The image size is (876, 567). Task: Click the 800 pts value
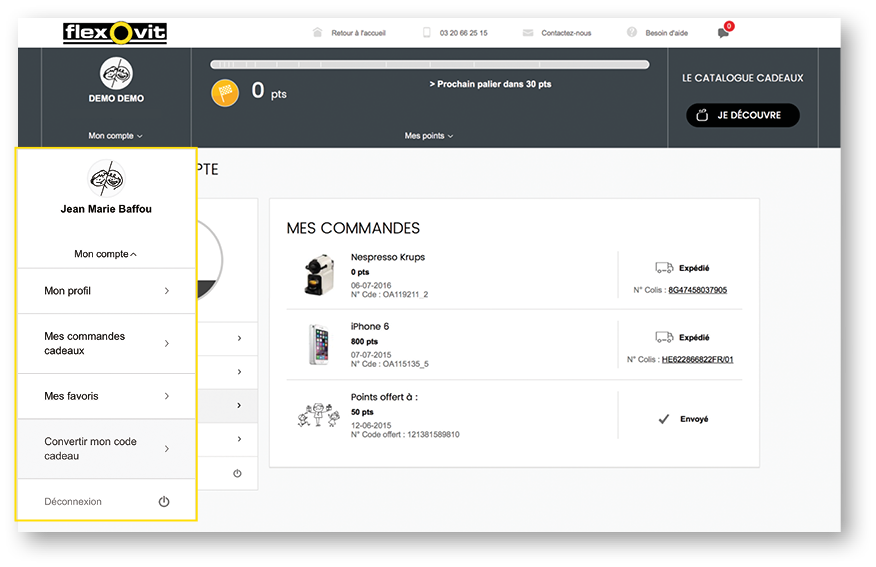[364, 341]
